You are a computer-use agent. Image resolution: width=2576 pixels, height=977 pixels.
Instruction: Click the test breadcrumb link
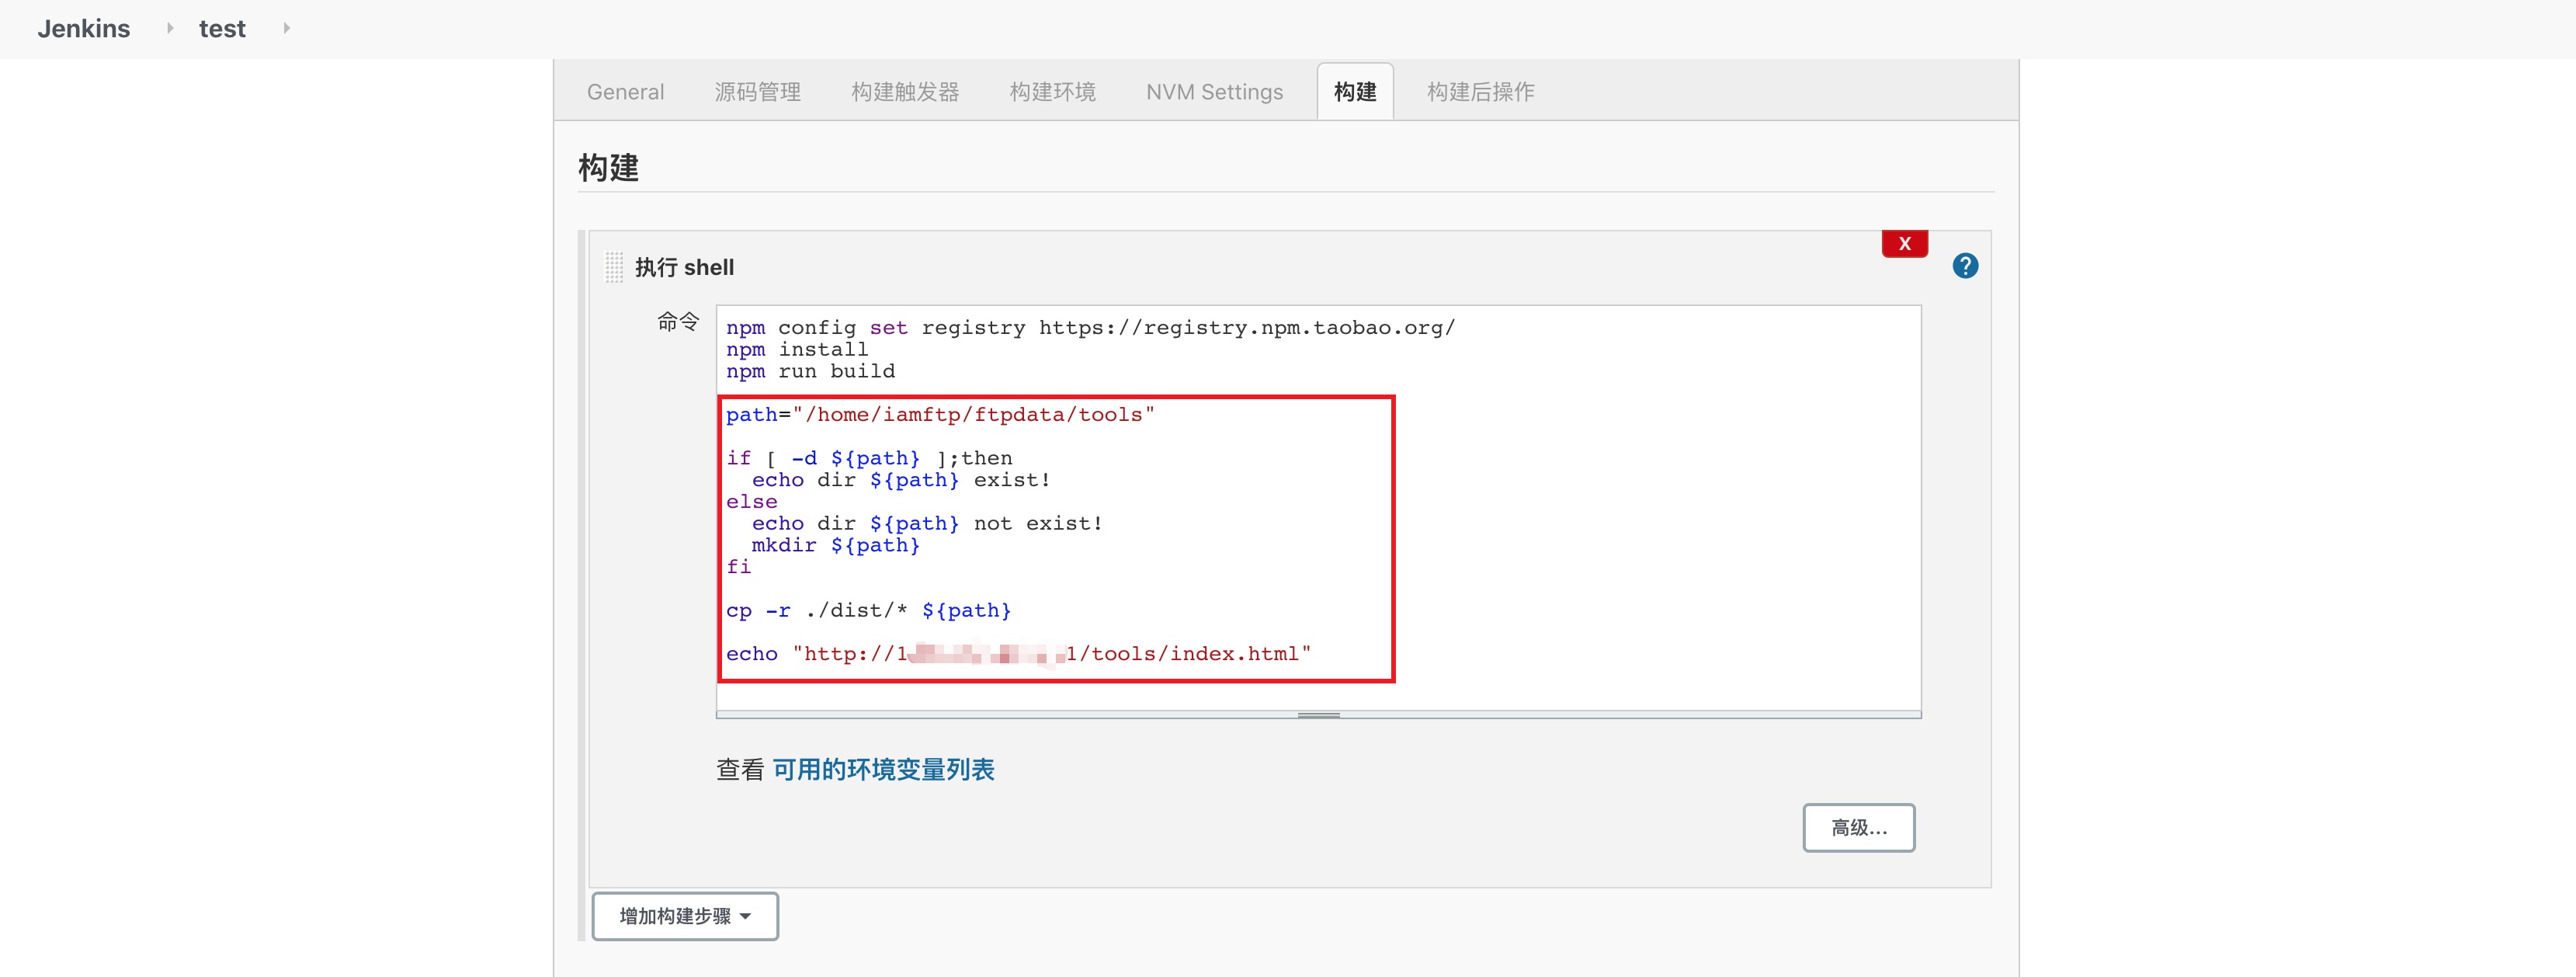tap(222, 28)
